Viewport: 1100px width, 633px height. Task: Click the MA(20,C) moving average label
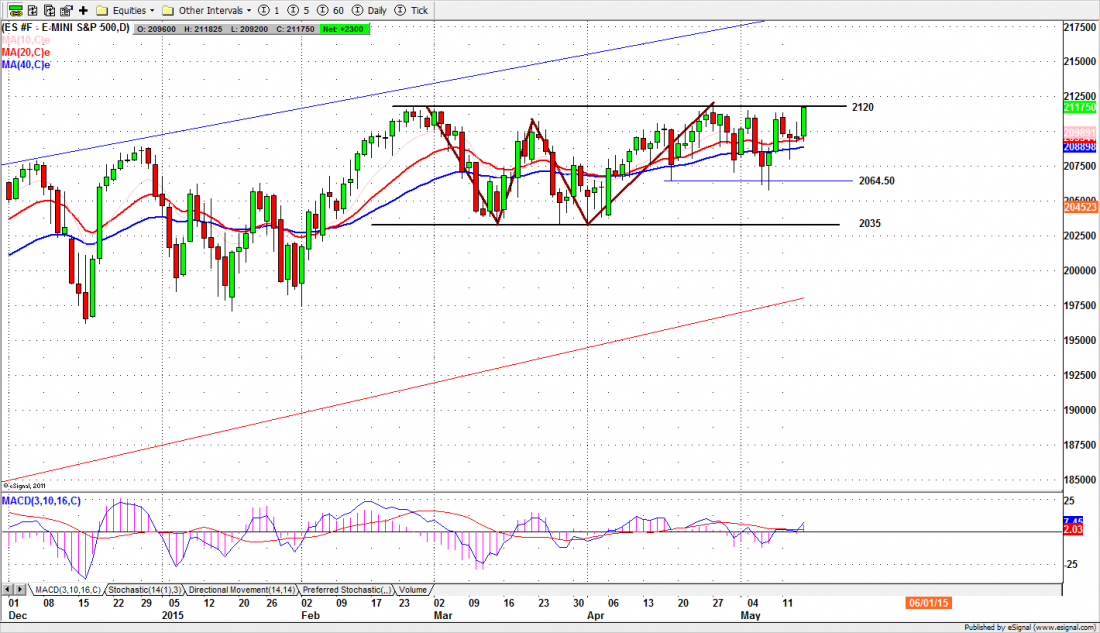tap(26, 52)
